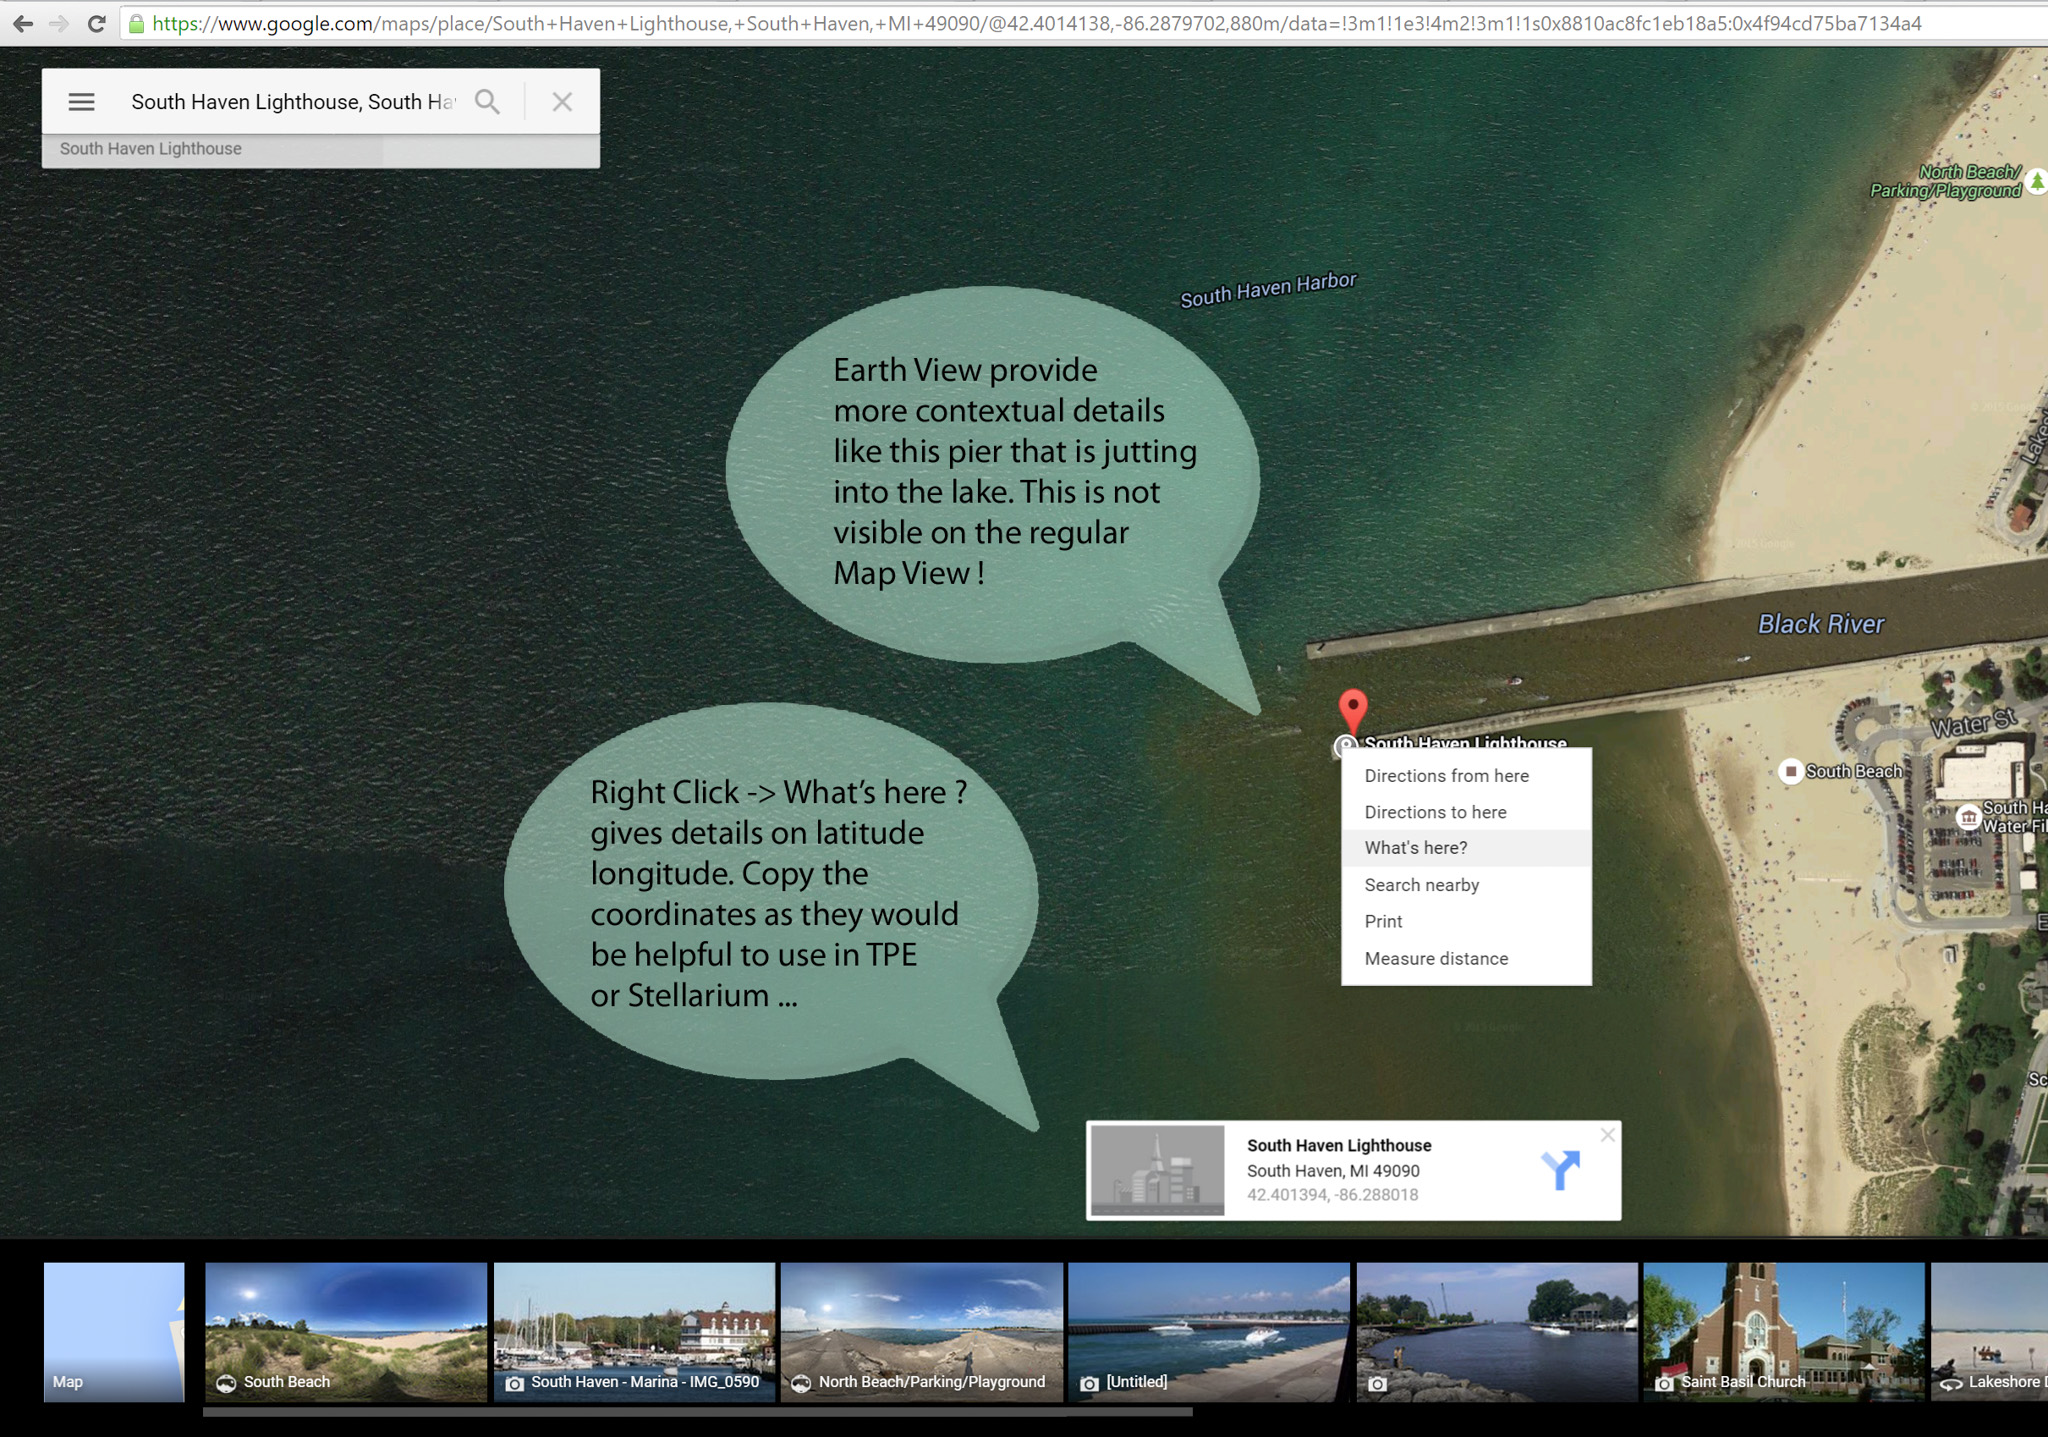This screenshot has width=2048, height=1437.
Task: Choose Directions to here
Action: click(1466, 812)
